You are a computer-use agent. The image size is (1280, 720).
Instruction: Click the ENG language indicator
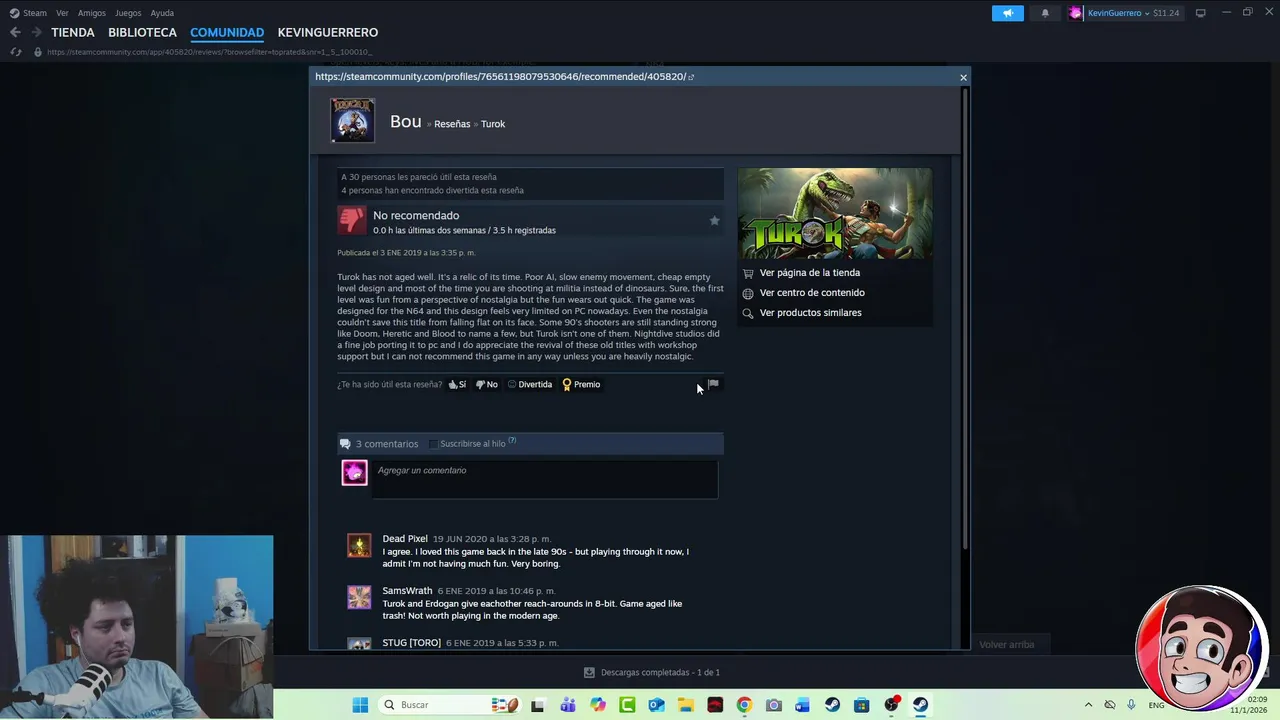pos(1156,705)
